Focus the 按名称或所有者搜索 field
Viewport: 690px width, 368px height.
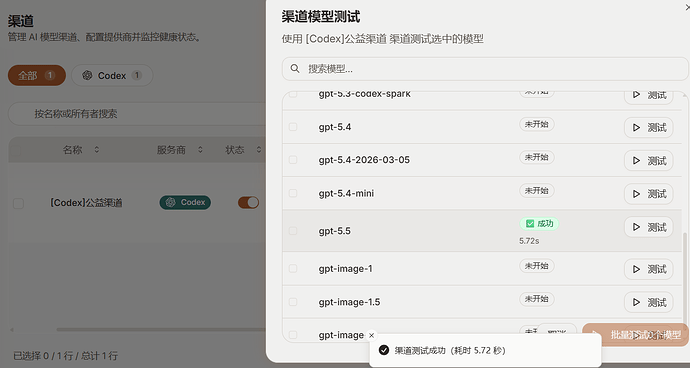(x=136, y=114)
